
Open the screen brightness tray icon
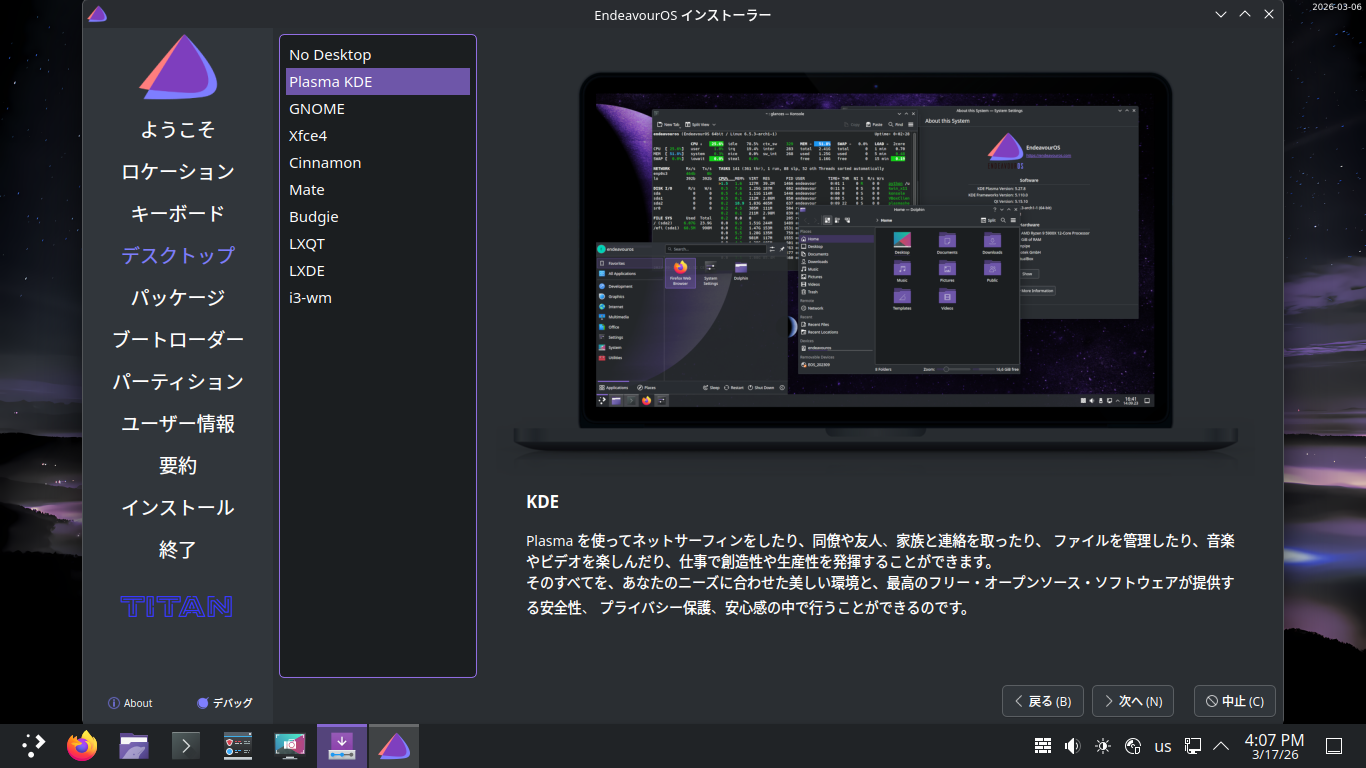1103,746
